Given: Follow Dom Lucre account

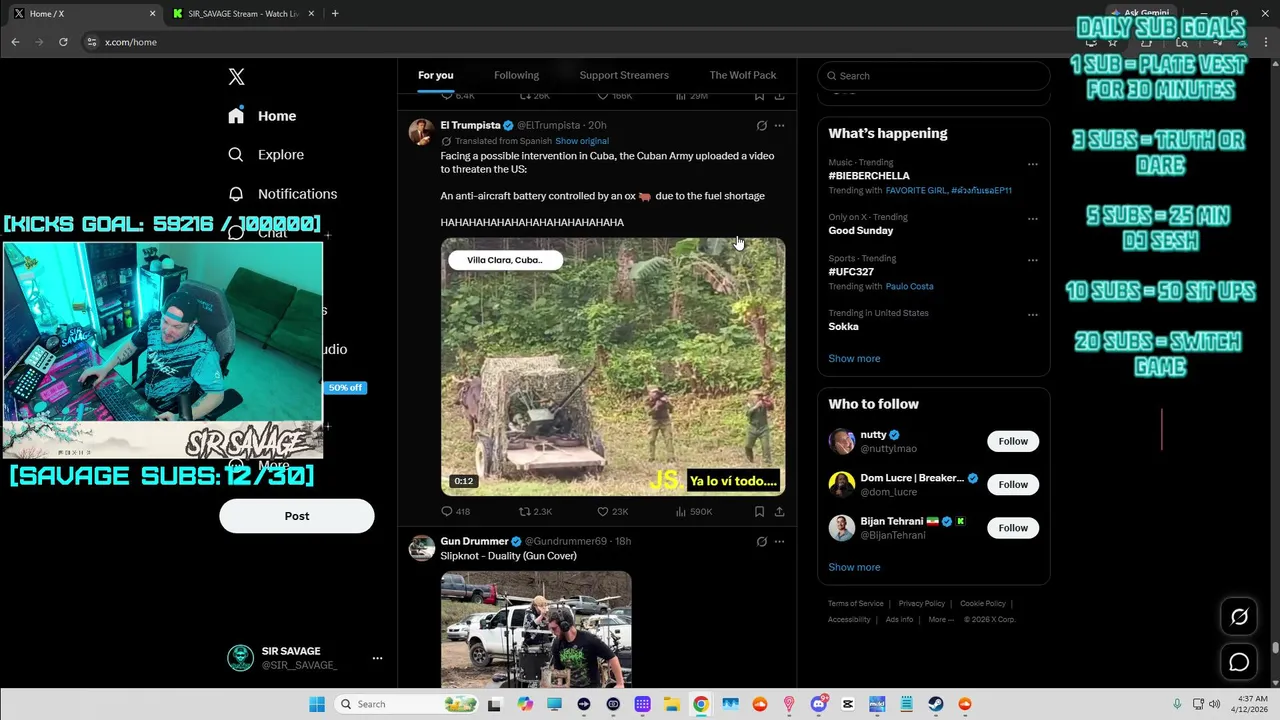Looking at the screenshot, I should (1013, 484).
